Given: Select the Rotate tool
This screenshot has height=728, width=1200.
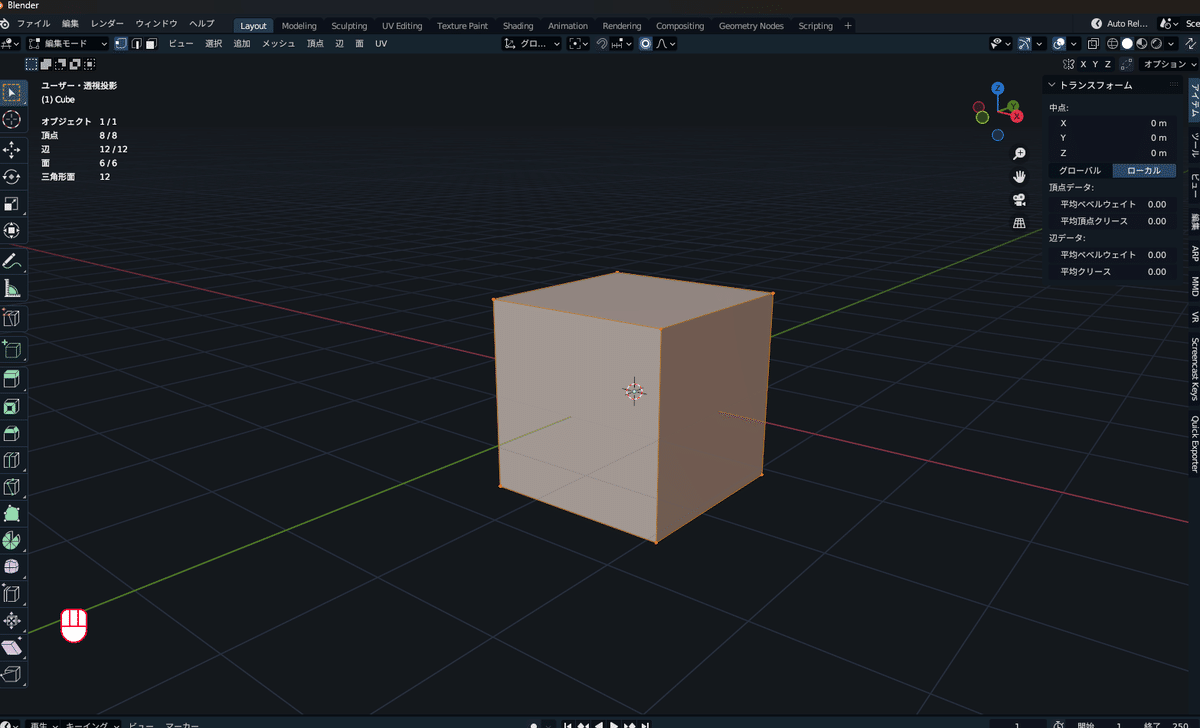Looking at the screenshot, I should (13, 176).
